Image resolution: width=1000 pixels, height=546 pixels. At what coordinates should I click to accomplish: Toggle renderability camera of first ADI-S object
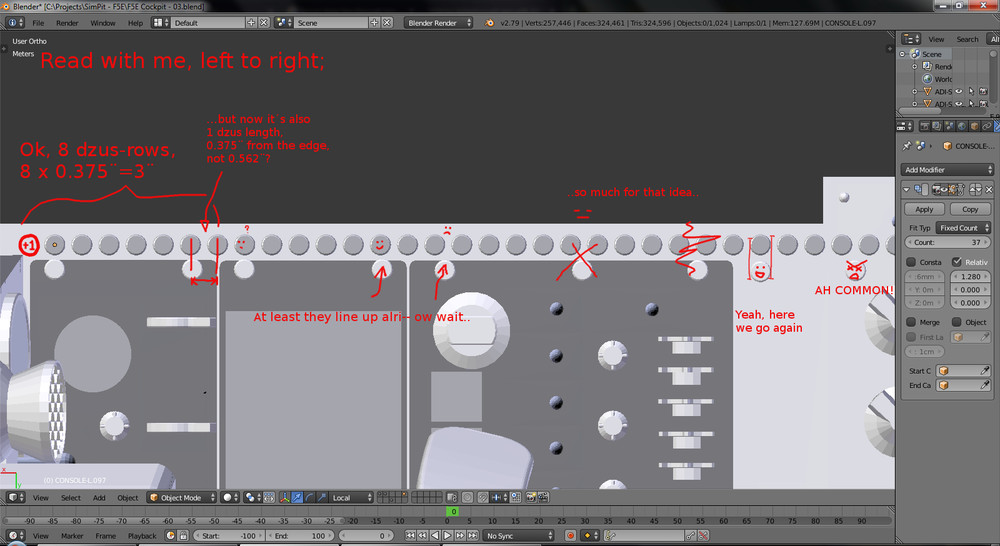[x=983, y=91]
